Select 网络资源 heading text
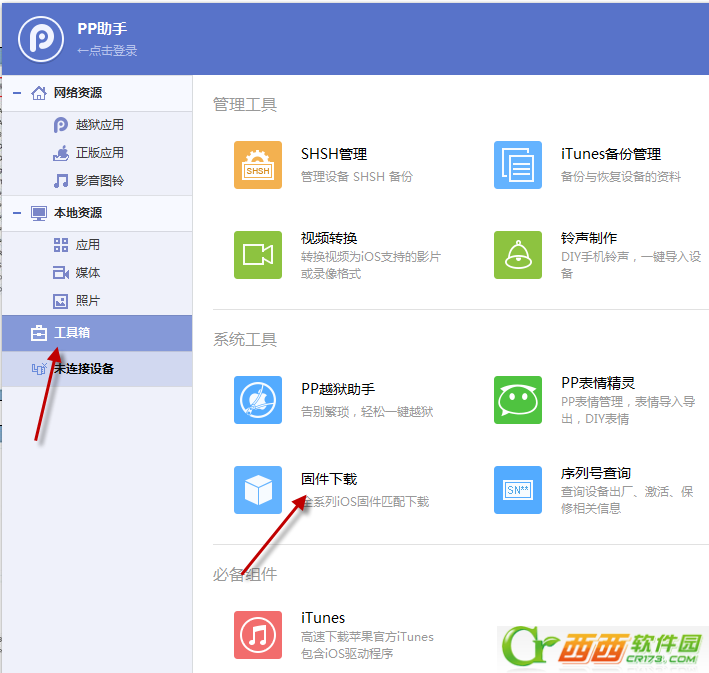The width and height of the screenshot is (709, 673). 78,93
